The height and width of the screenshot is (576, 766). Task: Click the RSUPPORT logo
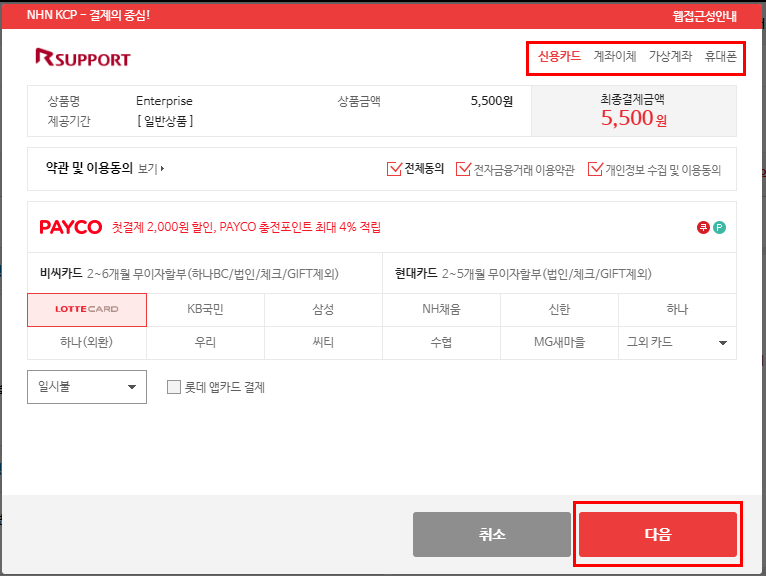pos(83,58)
